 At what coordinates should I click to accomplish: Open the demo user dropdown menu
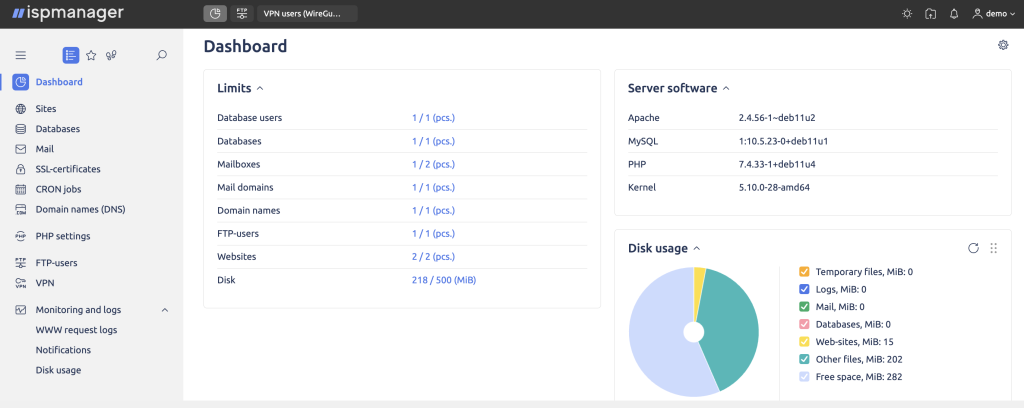(990, 14)
